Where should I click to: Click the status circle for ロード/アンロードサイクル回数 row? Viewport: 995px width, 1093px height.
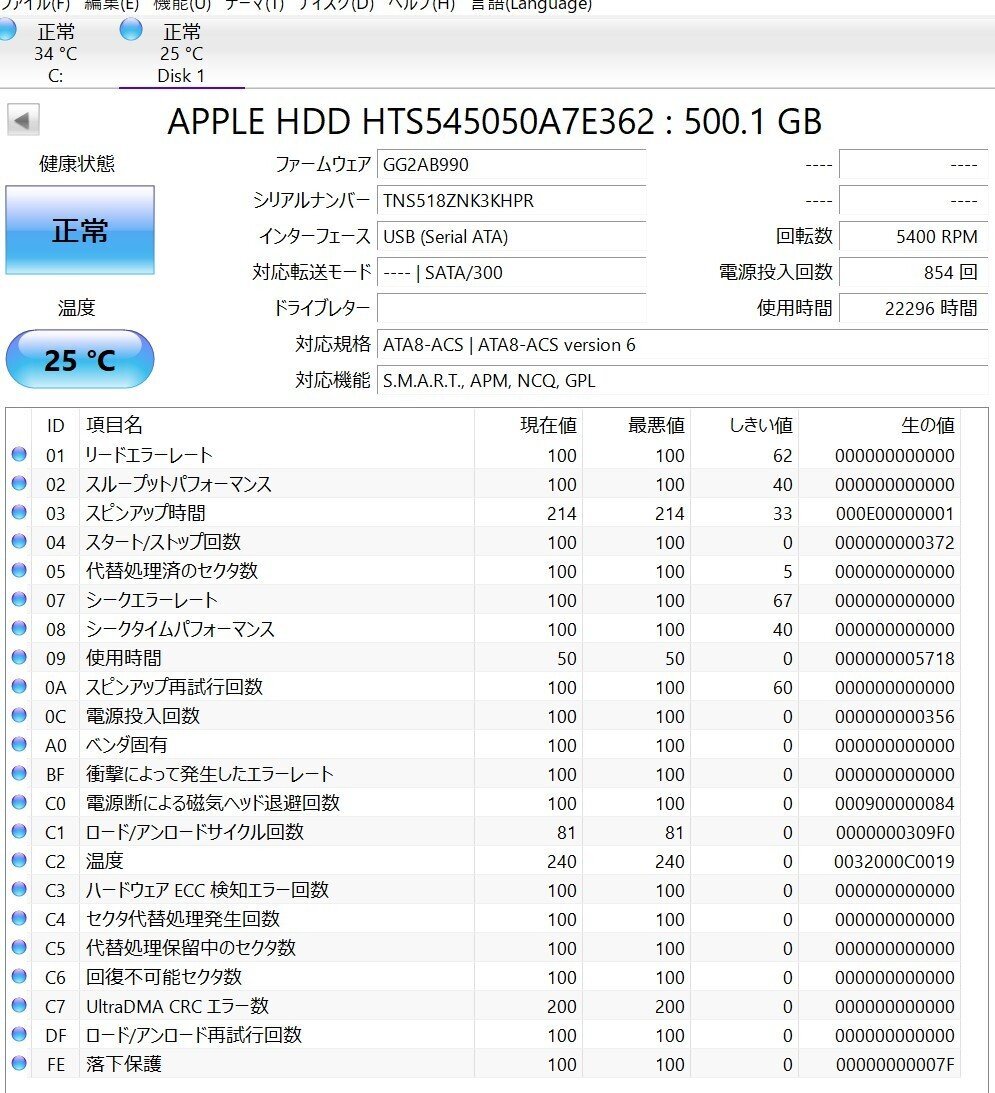tap(19, 831)
